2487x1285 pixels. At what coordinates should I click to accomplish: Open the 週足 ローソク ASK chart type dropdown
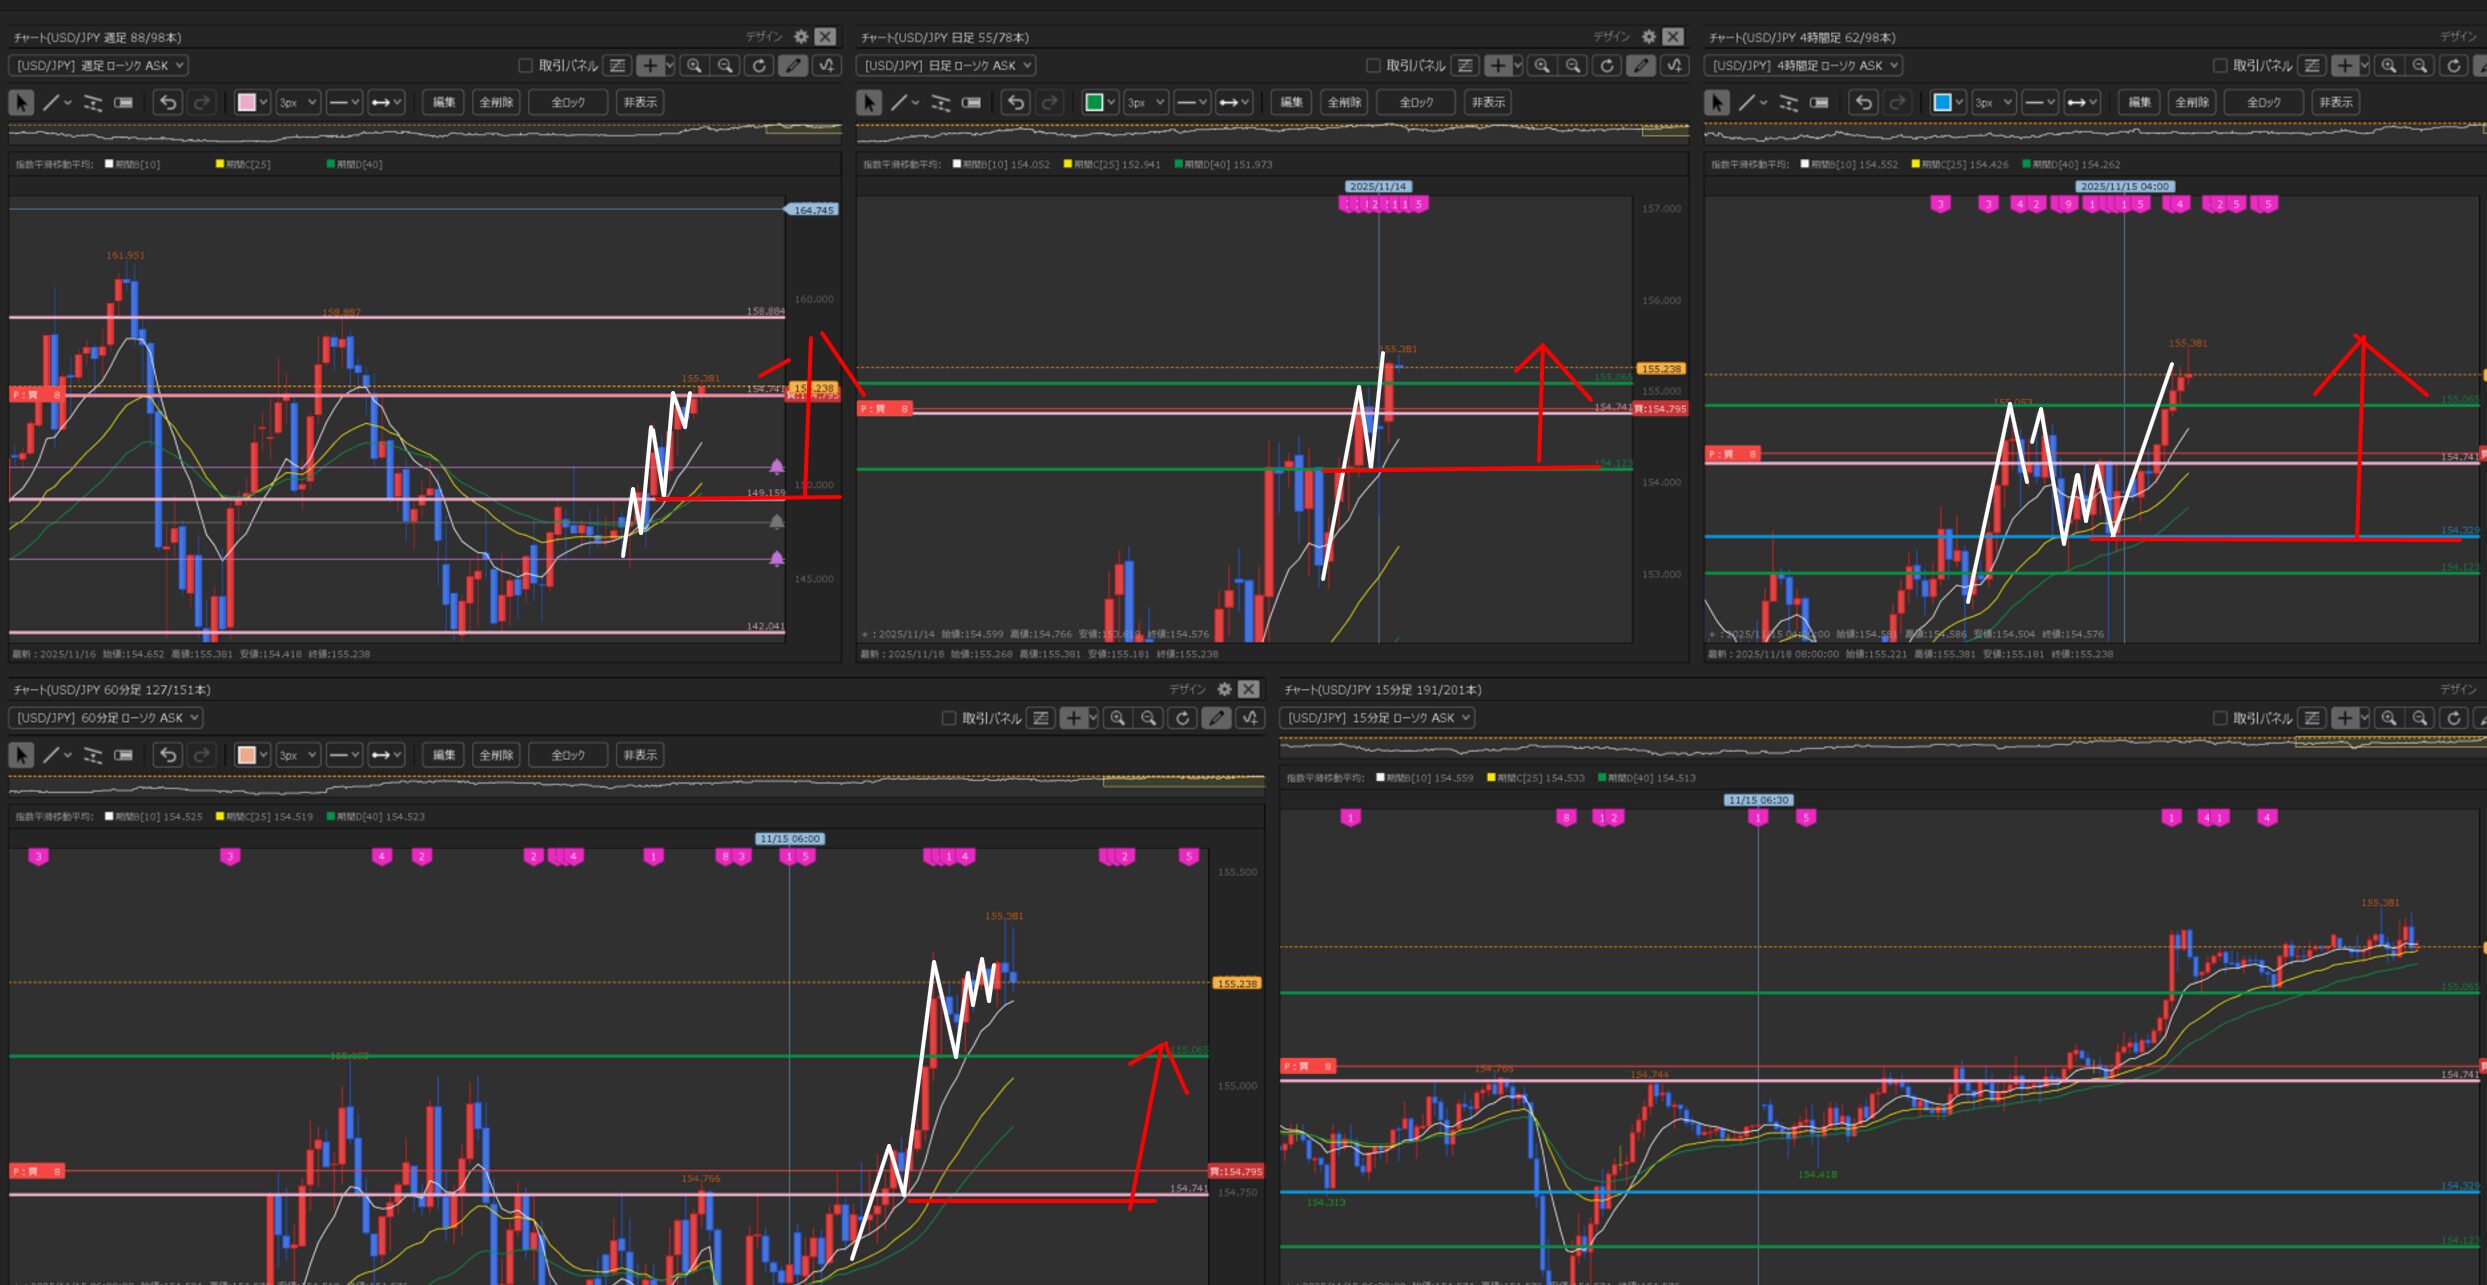click(x=98, y=66)
